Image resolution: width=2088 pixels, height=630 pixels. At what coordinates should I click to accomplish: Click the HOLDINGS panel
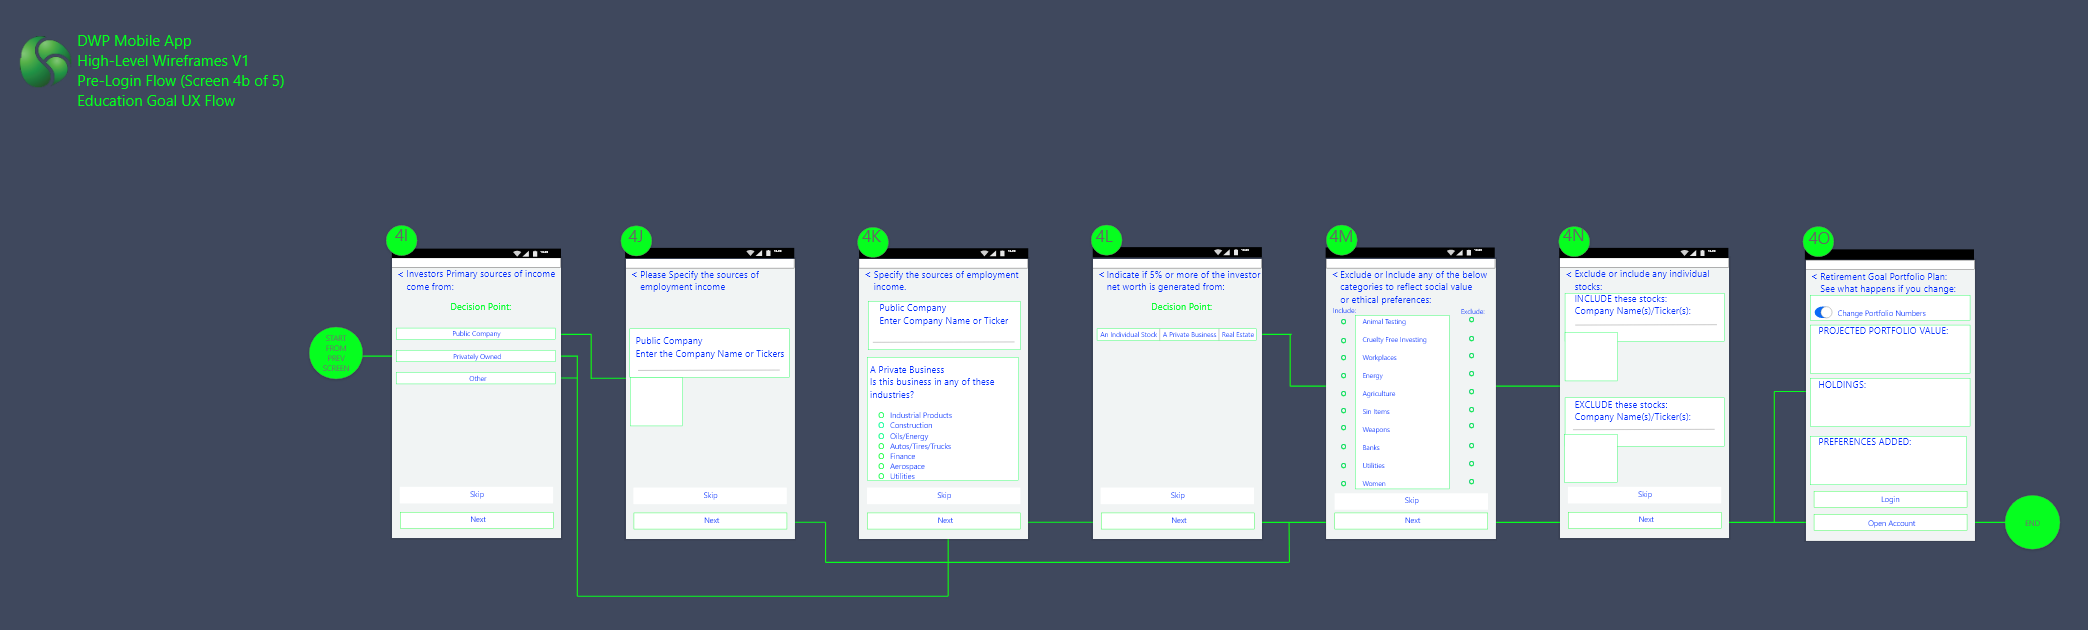(1890, 402)
